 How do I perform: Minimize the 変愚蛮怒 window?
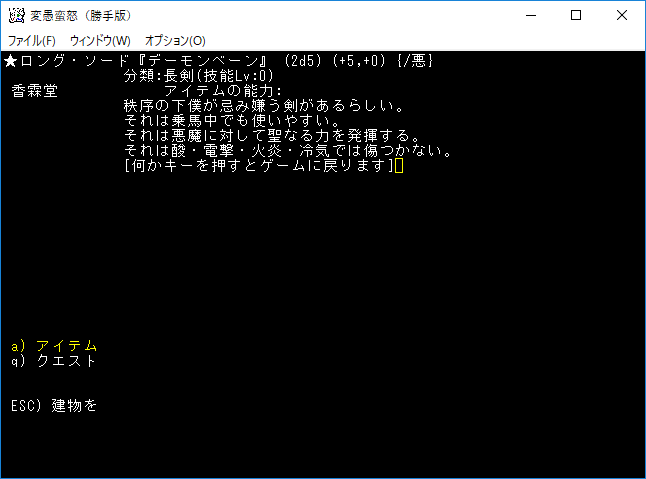click(531, 16)
